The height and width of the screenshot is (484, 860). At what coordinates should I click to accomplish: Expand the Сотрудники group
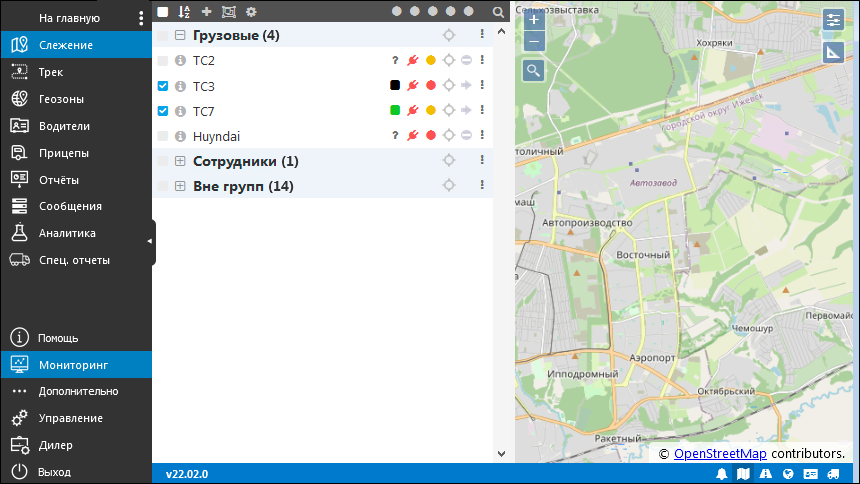(180, 161)
